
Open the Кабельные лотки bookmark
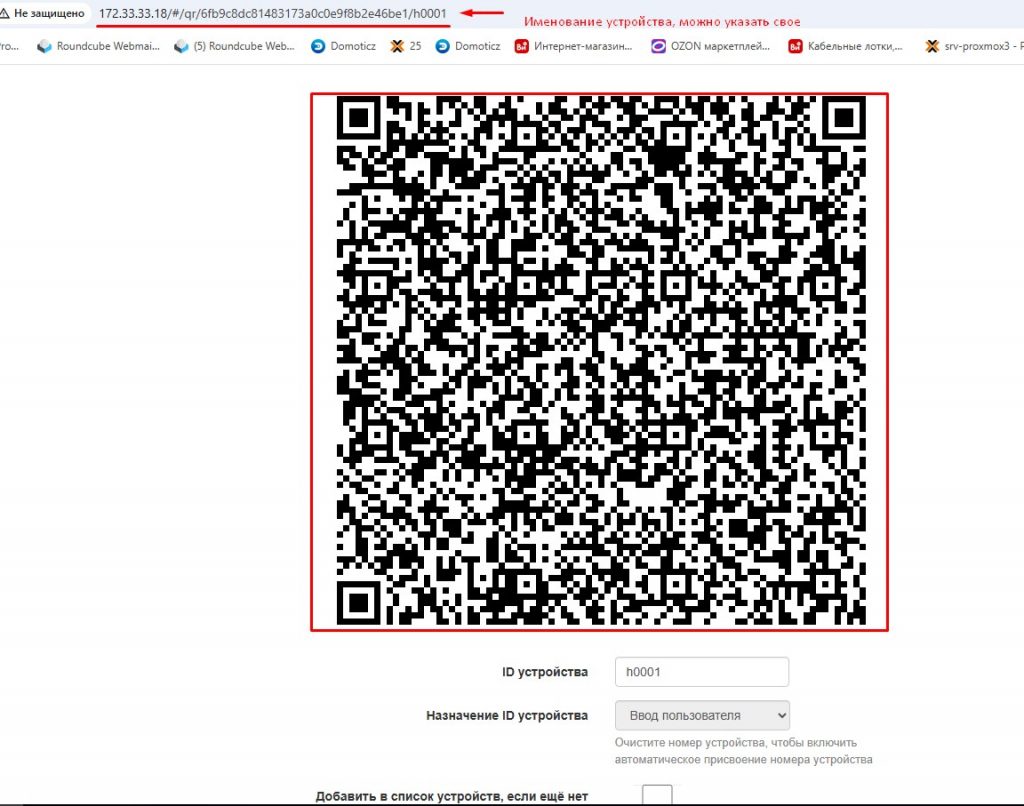846,46
